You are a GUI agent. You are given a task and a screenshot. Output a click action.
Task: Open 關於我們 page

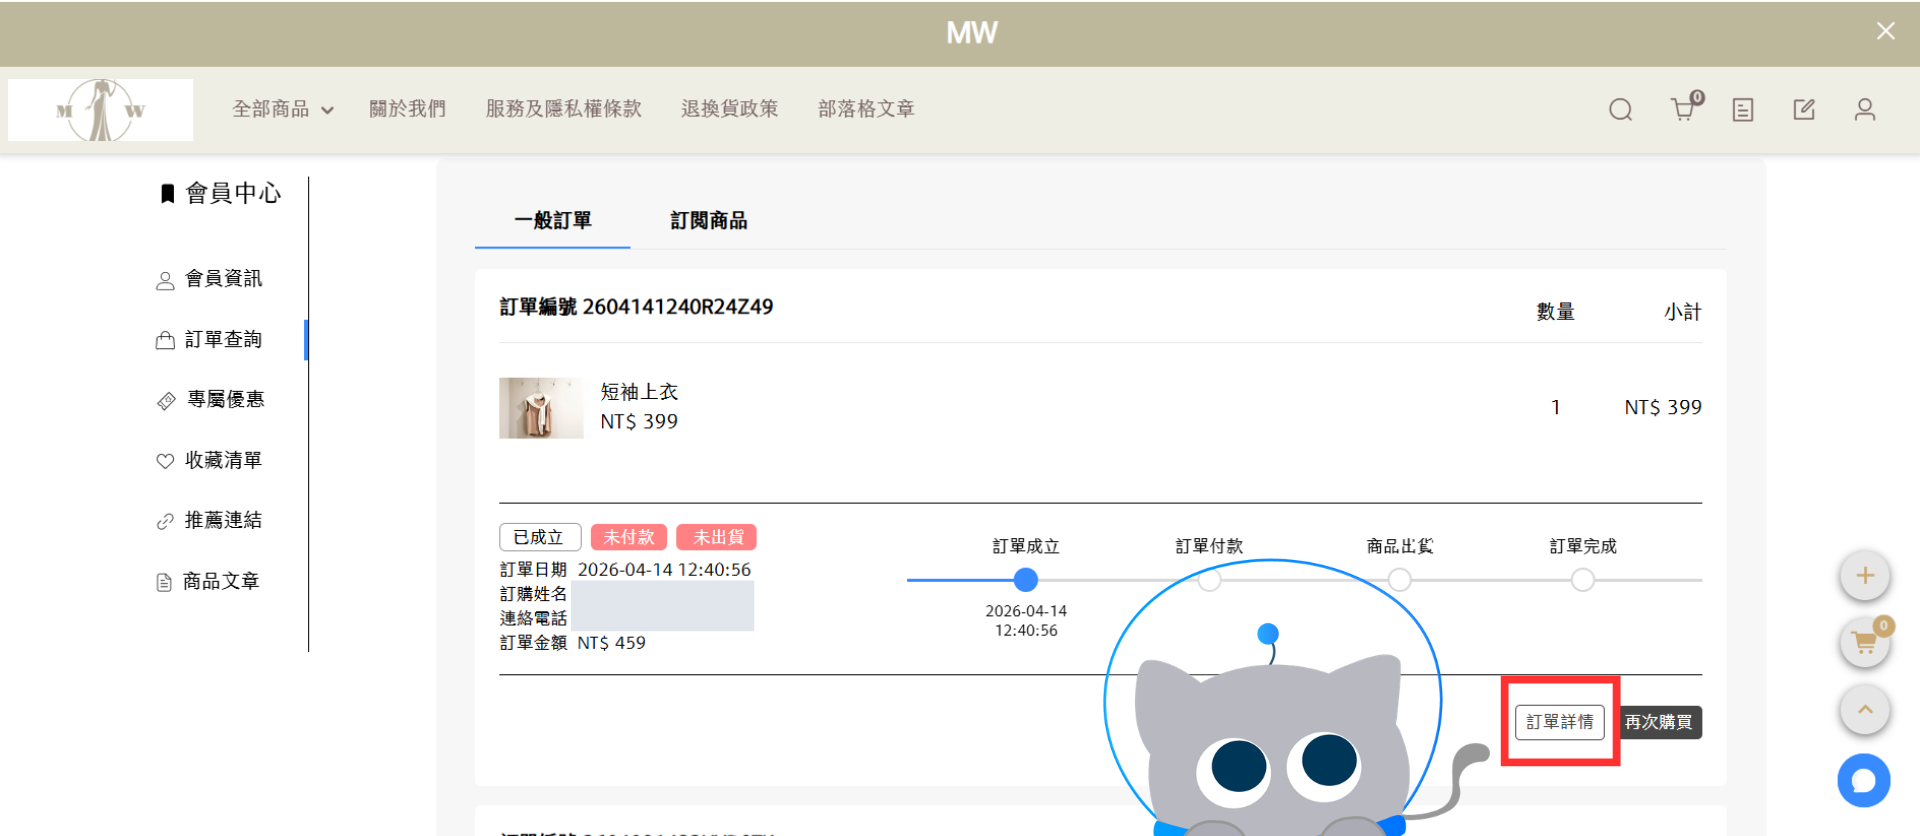coord(407,109)
